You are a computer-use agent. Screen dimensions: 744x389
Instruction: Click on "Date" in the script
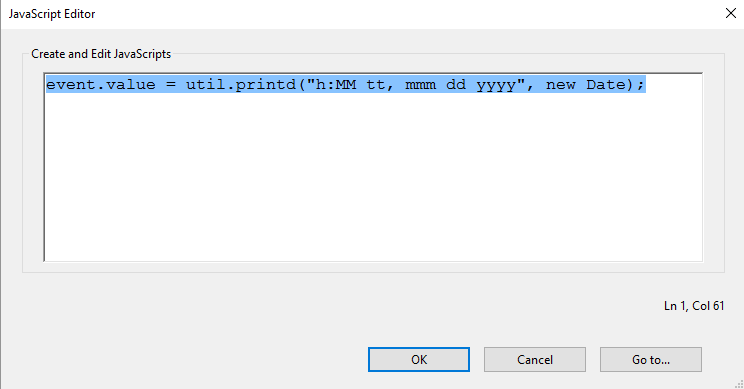606,85
